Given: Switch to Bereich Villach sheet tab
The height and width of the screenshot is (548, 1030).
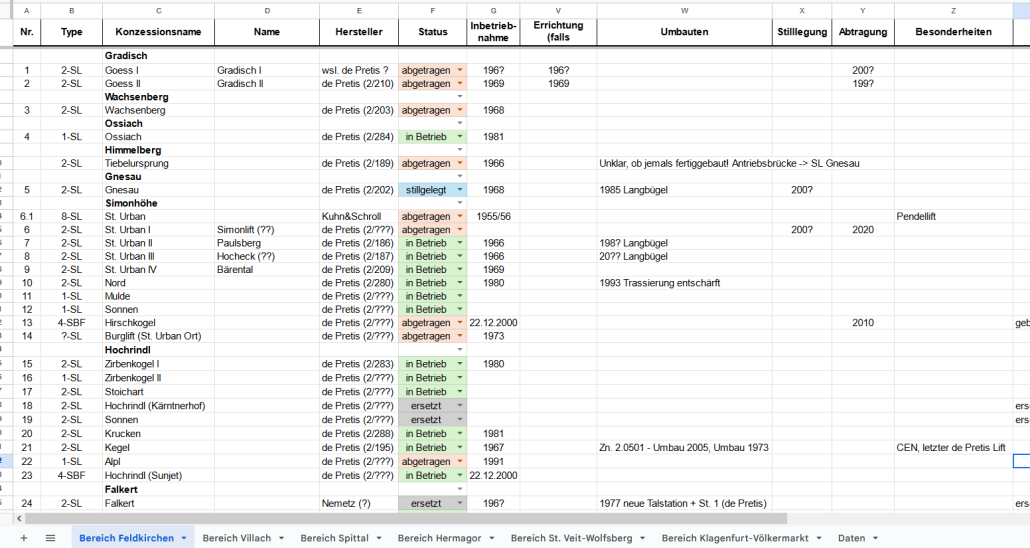Looking at the screenshot, I should pos(237,538).
